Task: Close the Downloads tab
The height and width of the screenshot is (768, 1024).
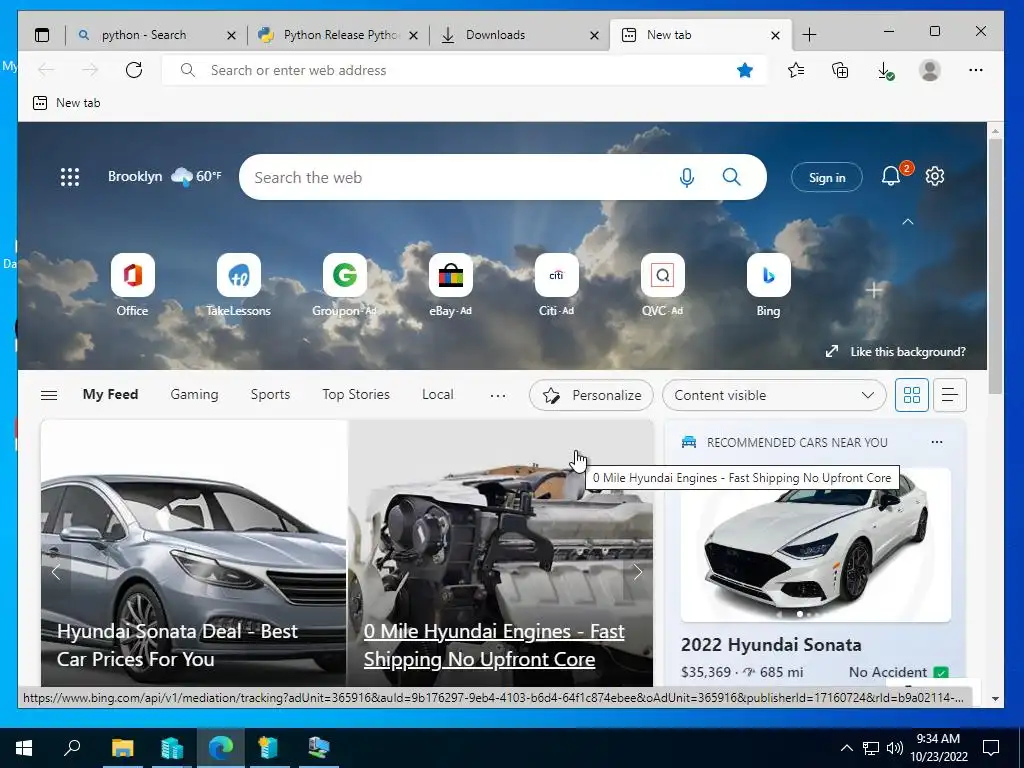Action: point(594,35)
